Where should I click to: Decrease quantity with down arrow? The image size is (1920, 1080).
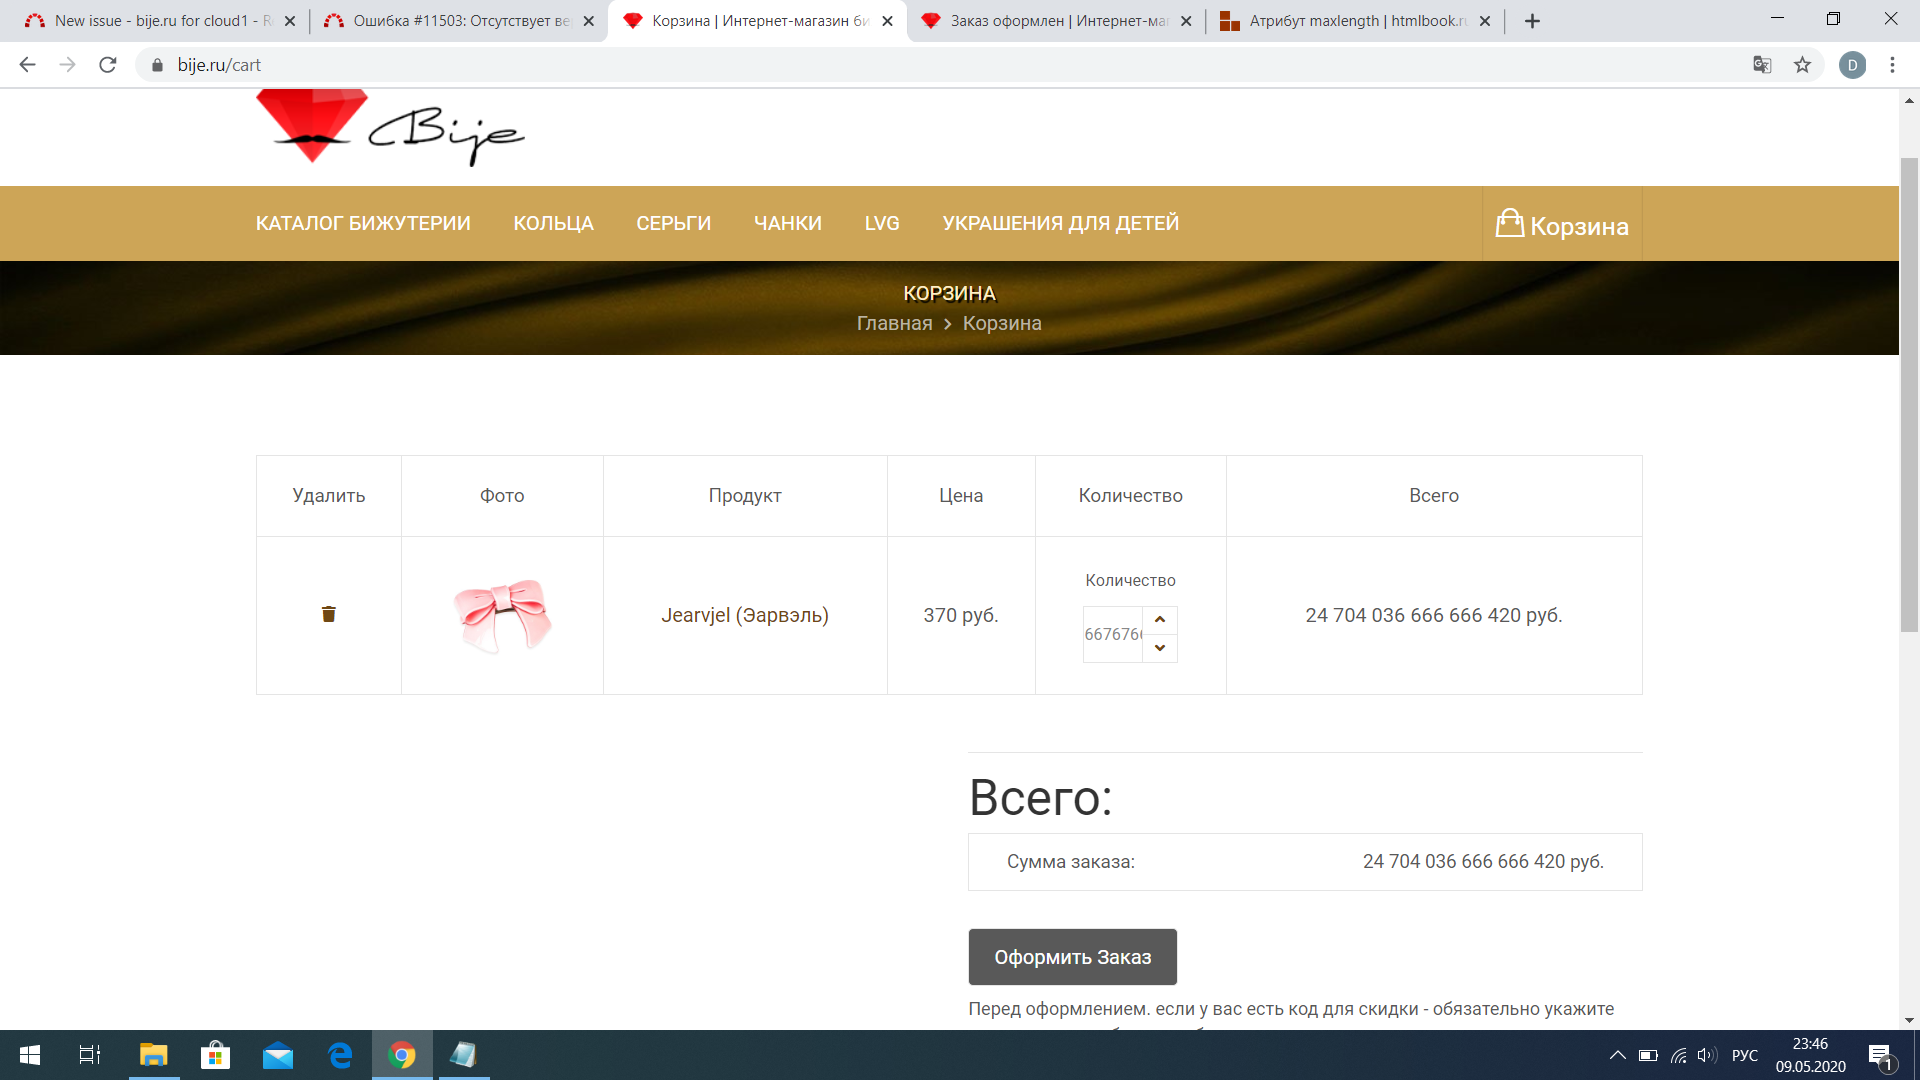click(x=1160, y=648)
